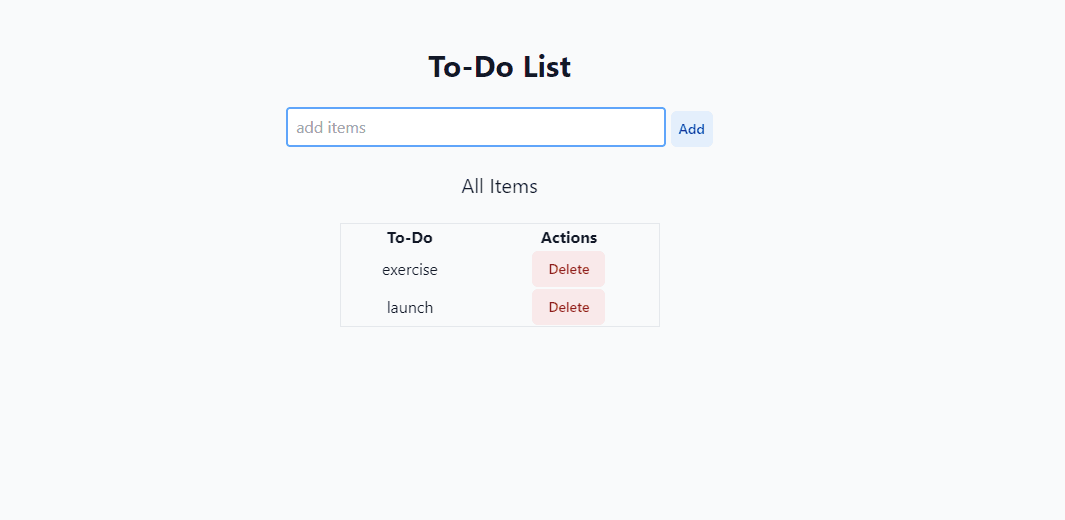Click the All Items heading
Screen dimensions: 1065x520
coord(499,186)
